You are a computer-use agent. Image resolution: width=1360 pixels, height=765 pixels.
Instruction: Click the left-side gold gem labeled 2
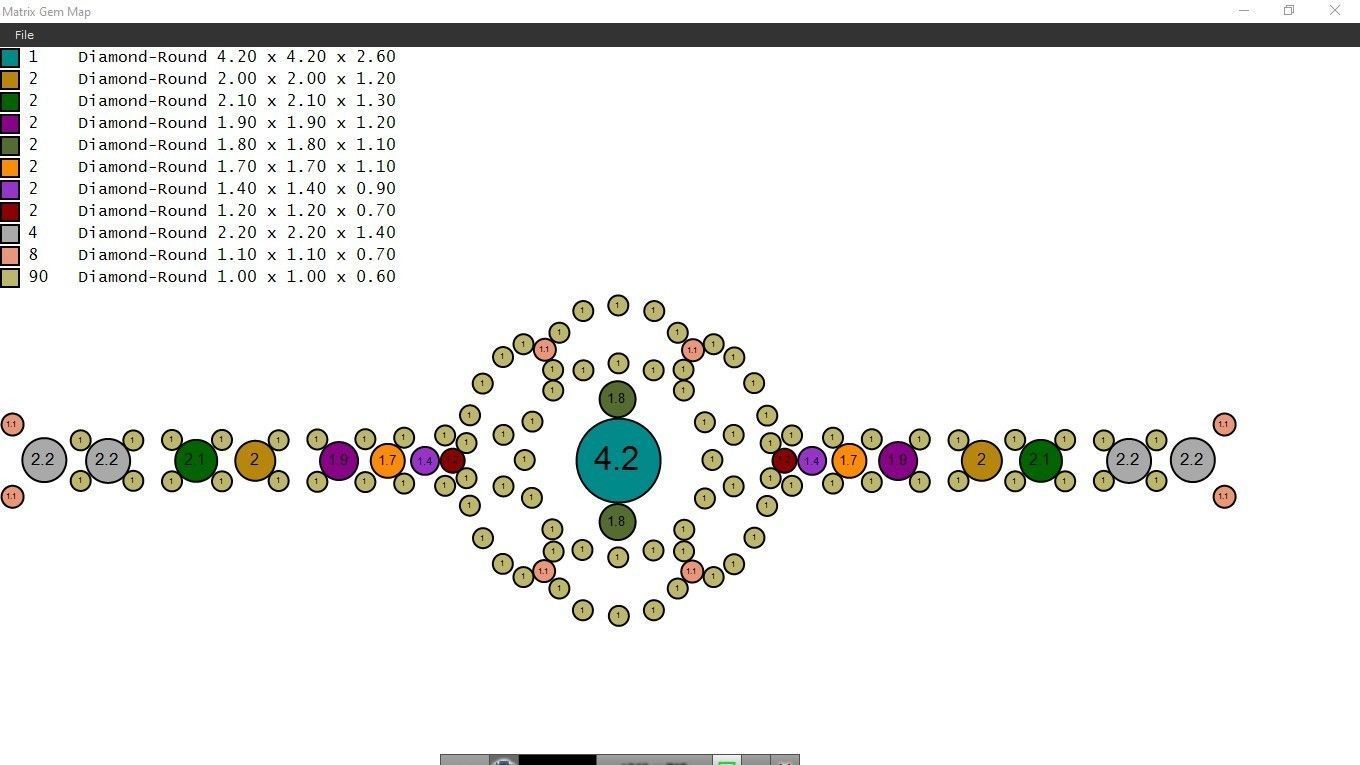pyautogui.click(x=255, y=460)
